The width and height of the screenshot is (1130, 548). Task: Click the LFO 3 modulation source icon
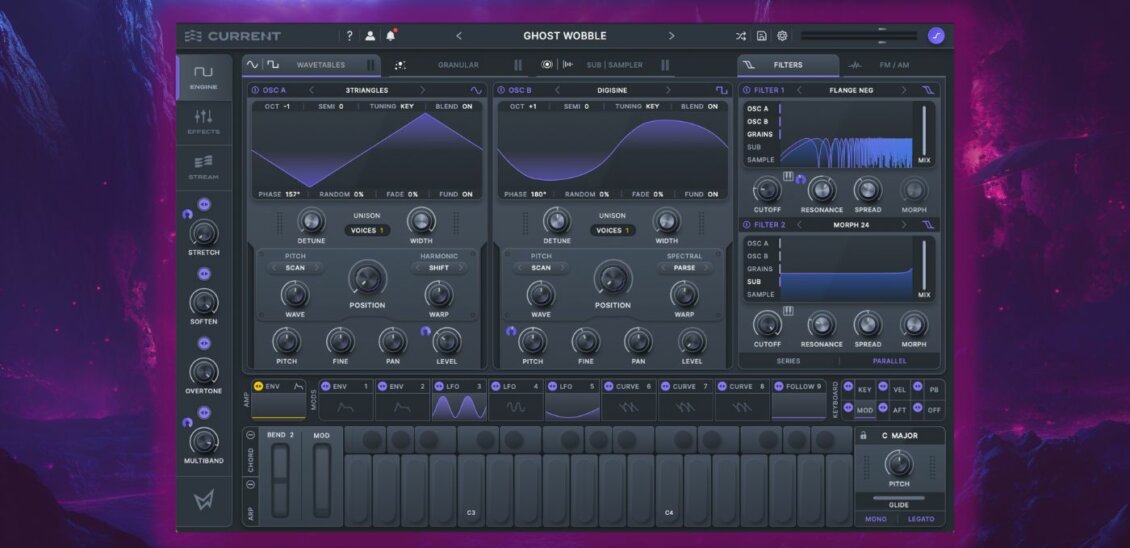[438, 386]
